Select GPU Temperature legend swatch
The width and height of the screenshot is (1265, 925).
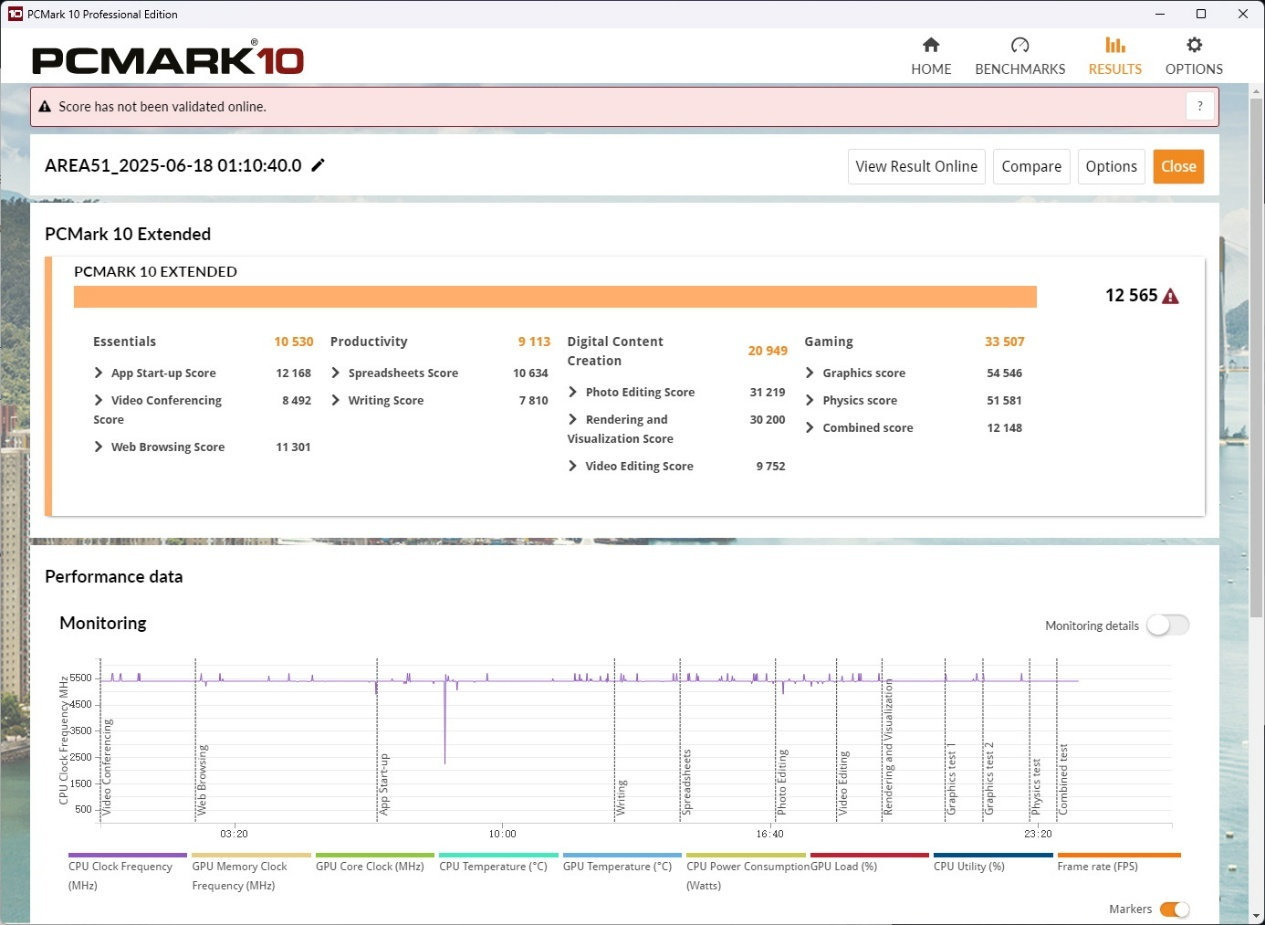pyautogui.click(x=622, y=855)
